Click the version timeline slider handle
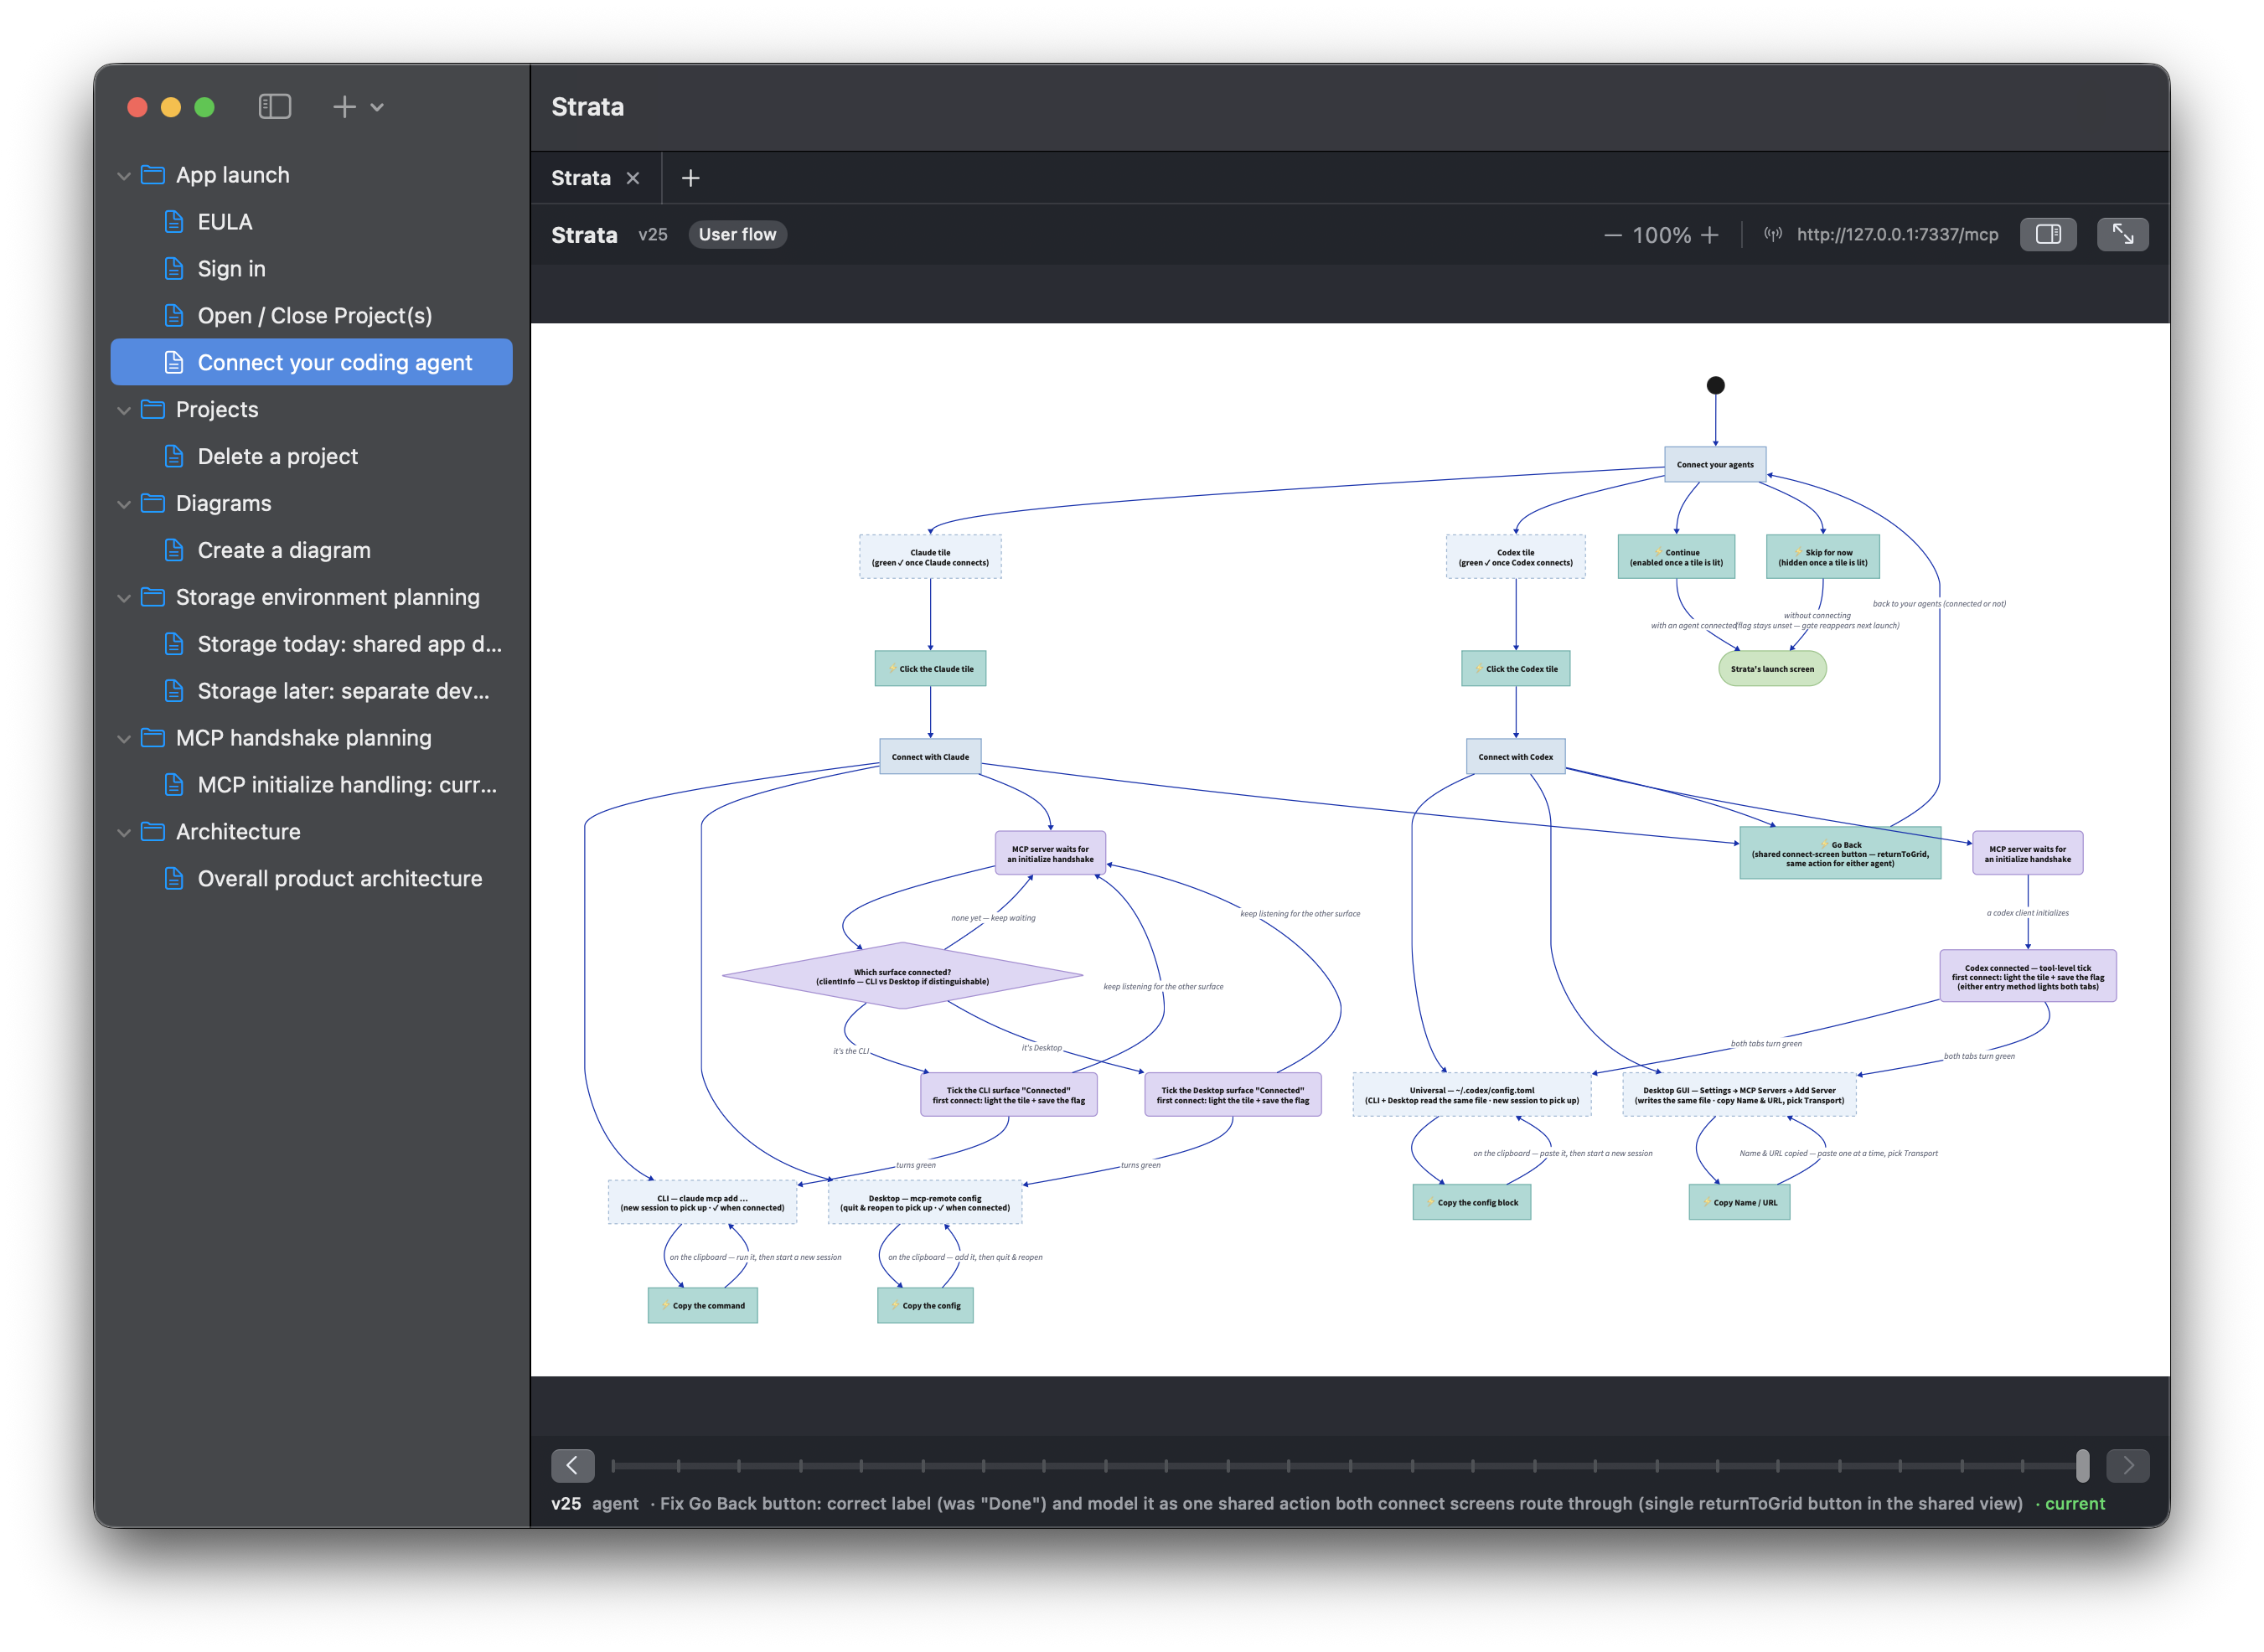Image resolution: width=2264 pixels, height=1652 pixels. tap(2082, 1466)
